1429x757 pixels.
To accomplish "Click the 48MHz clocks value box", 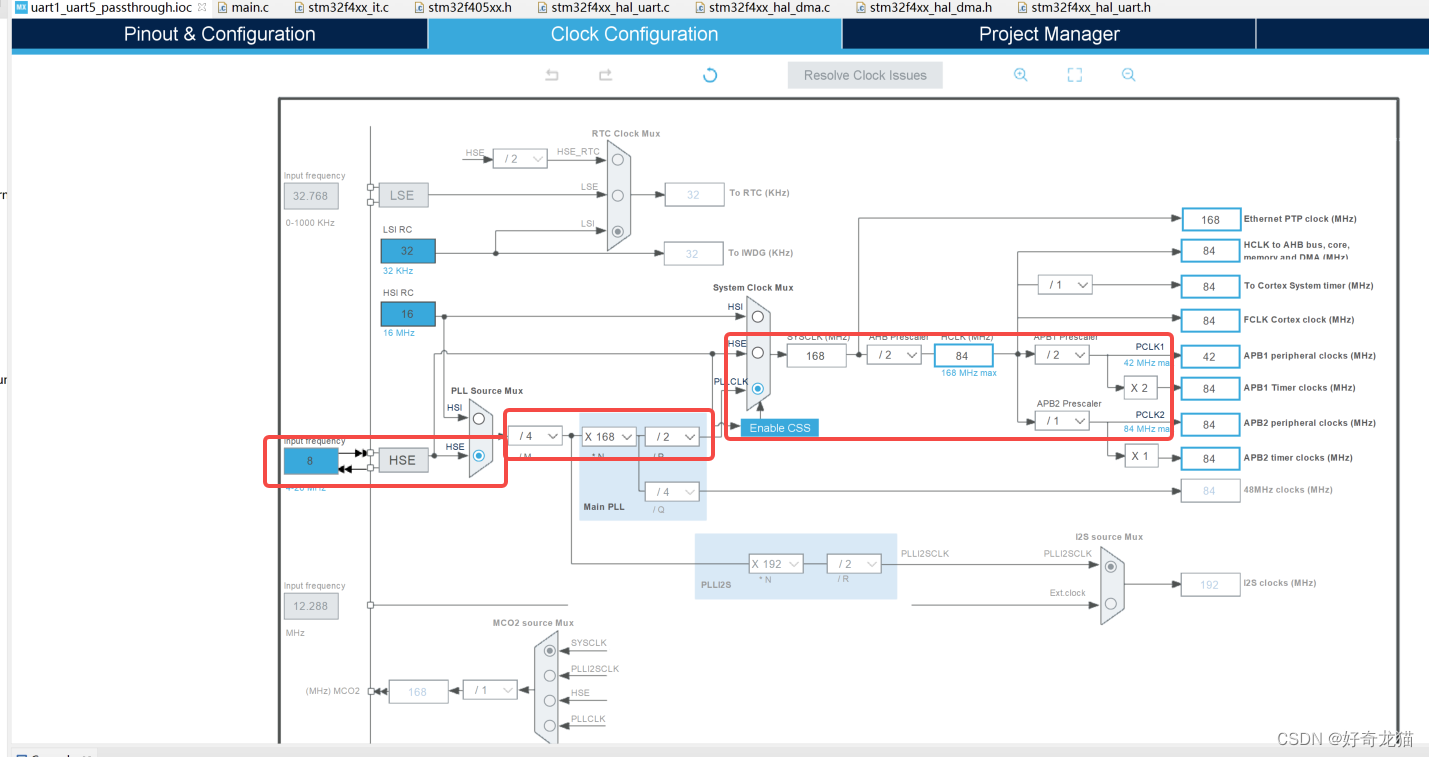I will pos(1210,490).
